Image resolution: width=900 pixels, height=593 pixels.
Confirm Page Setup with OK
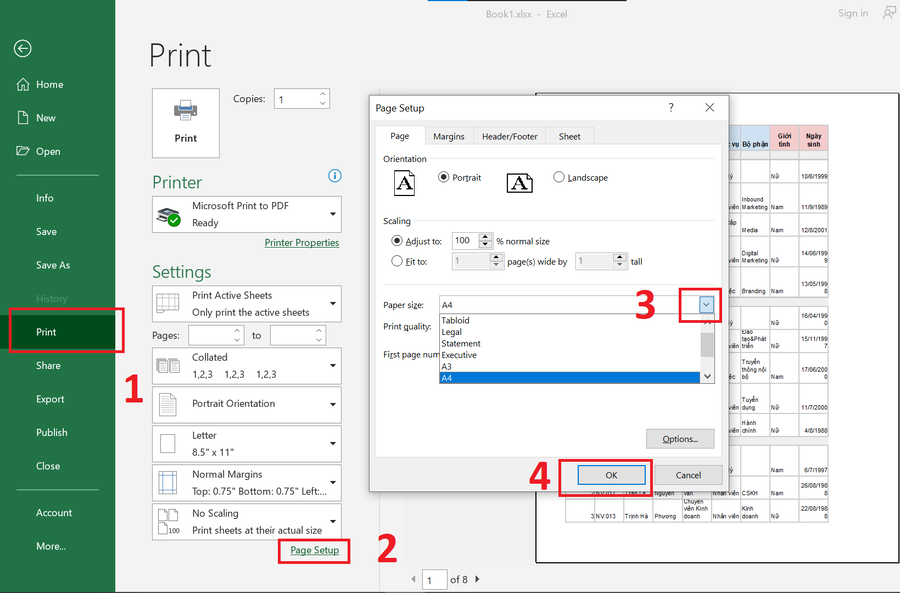(611, 475)
